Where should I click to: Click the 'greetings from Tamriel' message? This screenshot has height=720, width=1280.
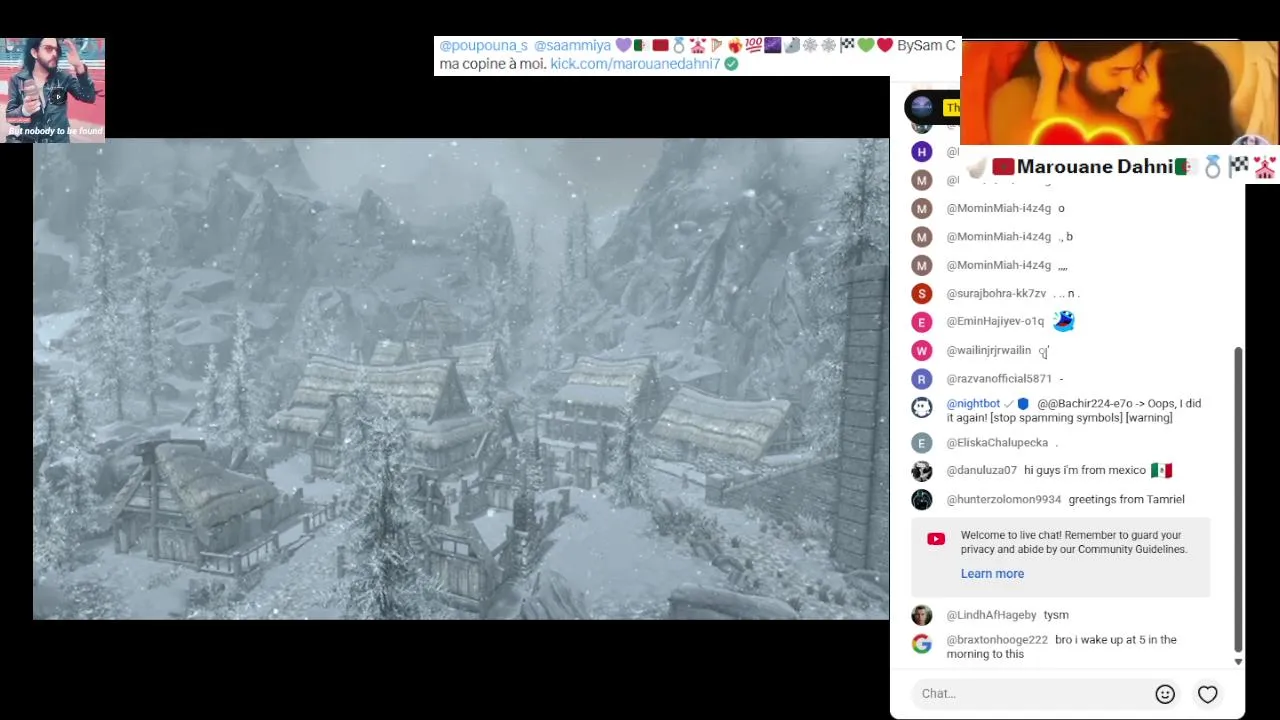tap(1126, 499)
